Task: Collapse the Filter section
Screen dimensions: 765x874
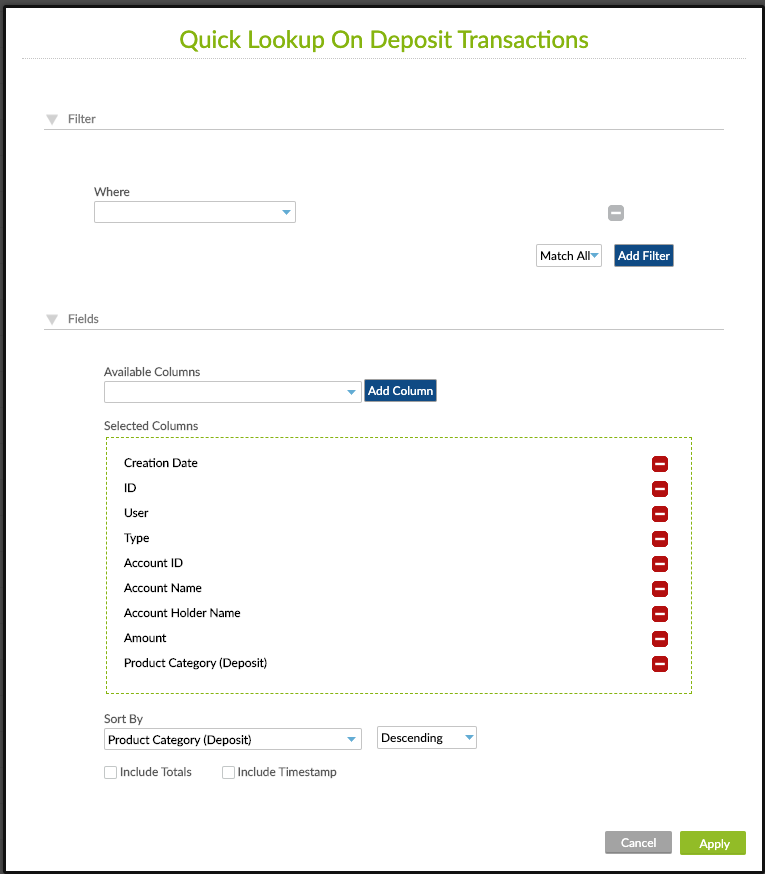Action: (51, 118)
